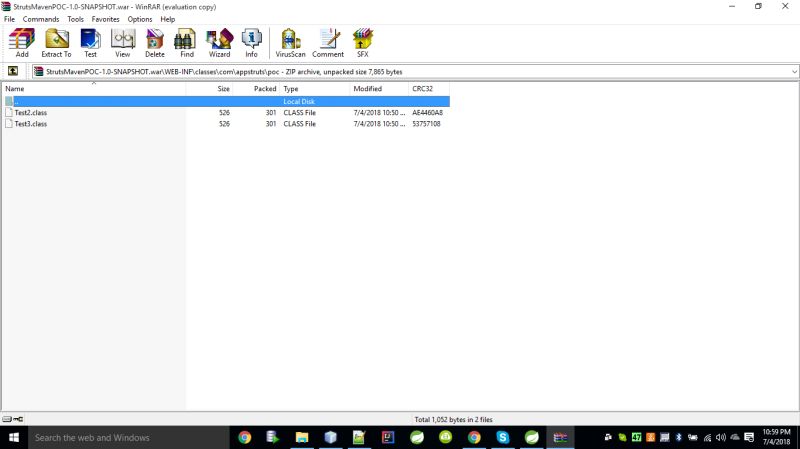Click the Delete toolbar icon
The height and width of the screenshot is (449, 800).
[155, 43]
